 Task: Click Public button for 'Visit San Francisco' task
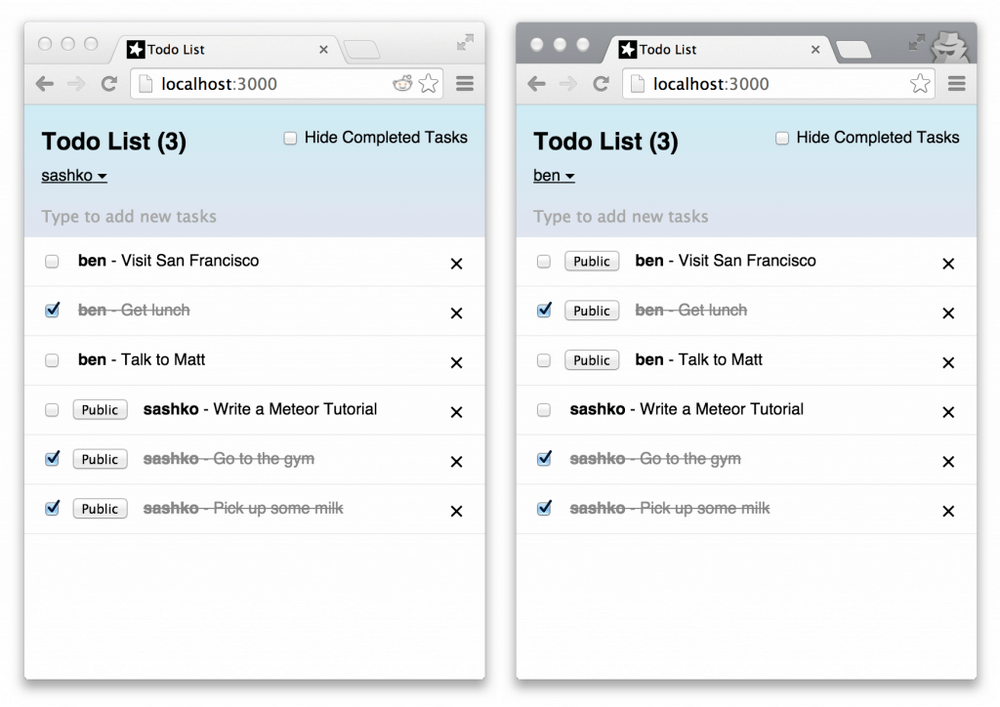pos(592,261)
